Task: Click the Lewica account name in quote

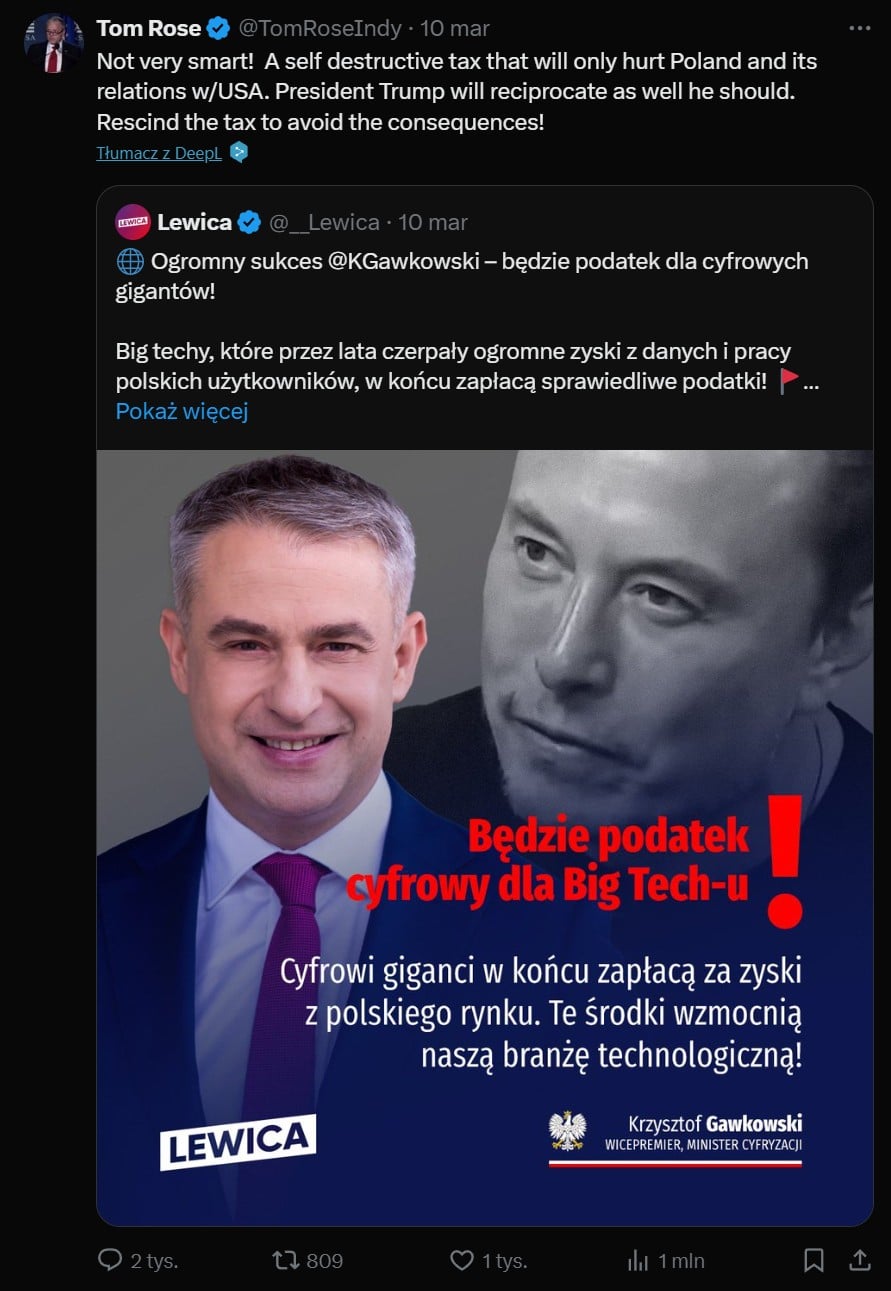Action: click(x=194, y=222)
